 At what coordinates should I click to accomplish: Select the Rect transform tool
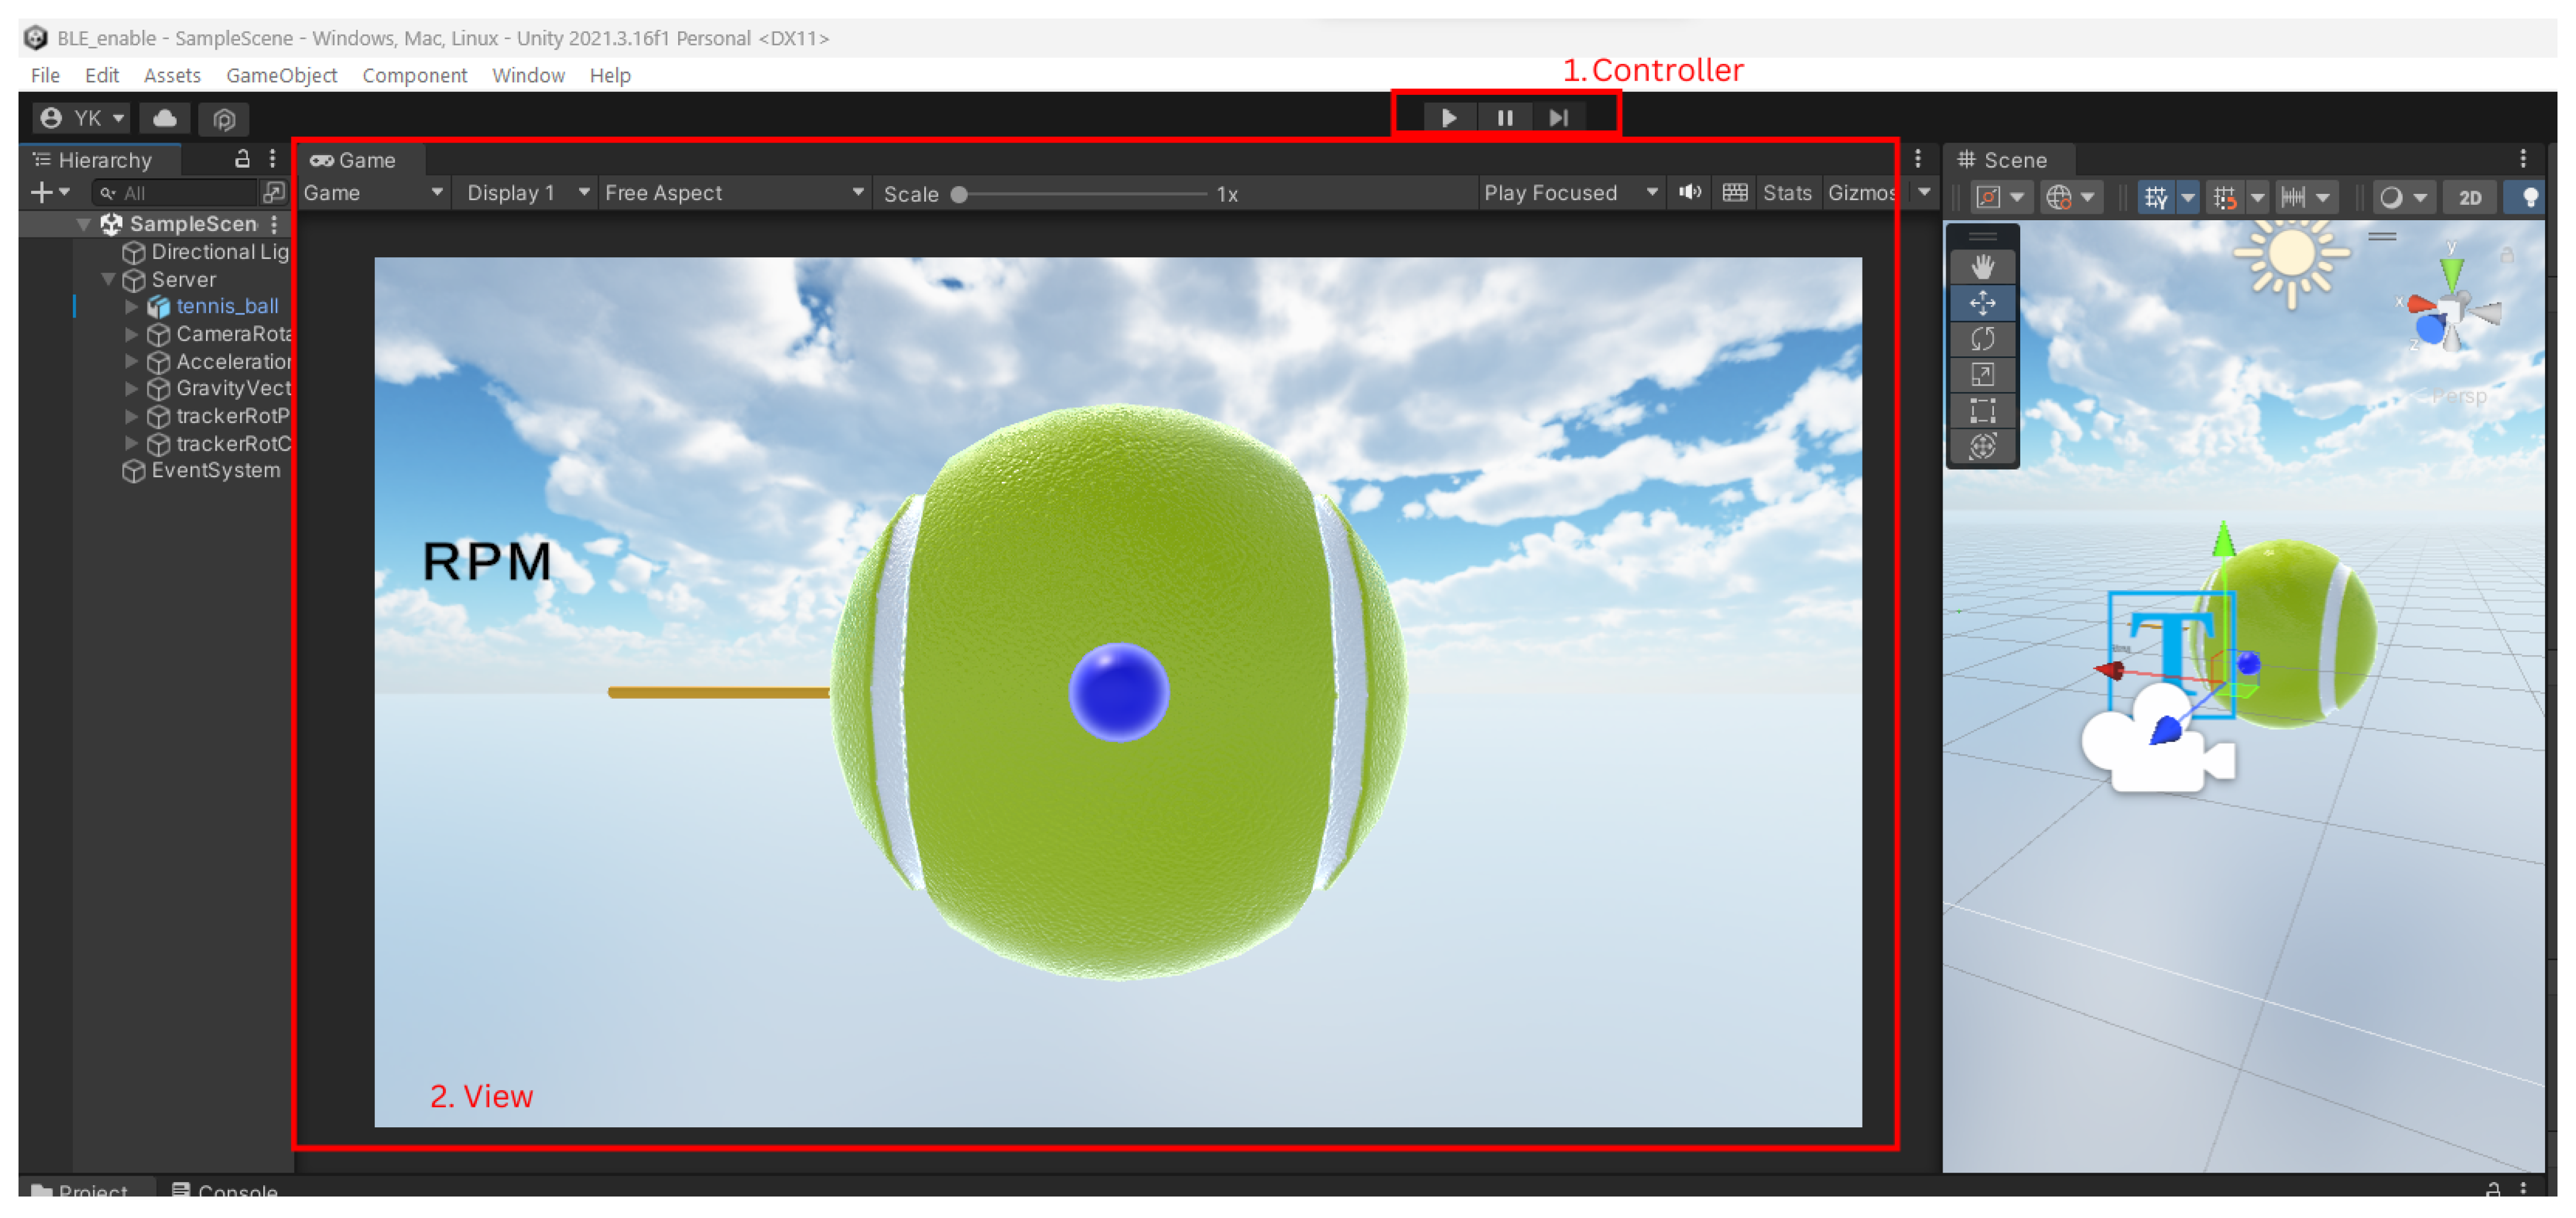pos(1982,411)
